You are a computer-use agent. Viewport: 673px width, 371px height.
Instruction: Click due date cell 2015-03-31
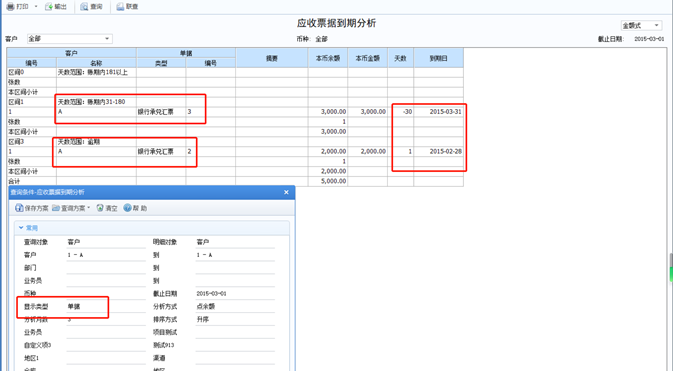(438, 112)
